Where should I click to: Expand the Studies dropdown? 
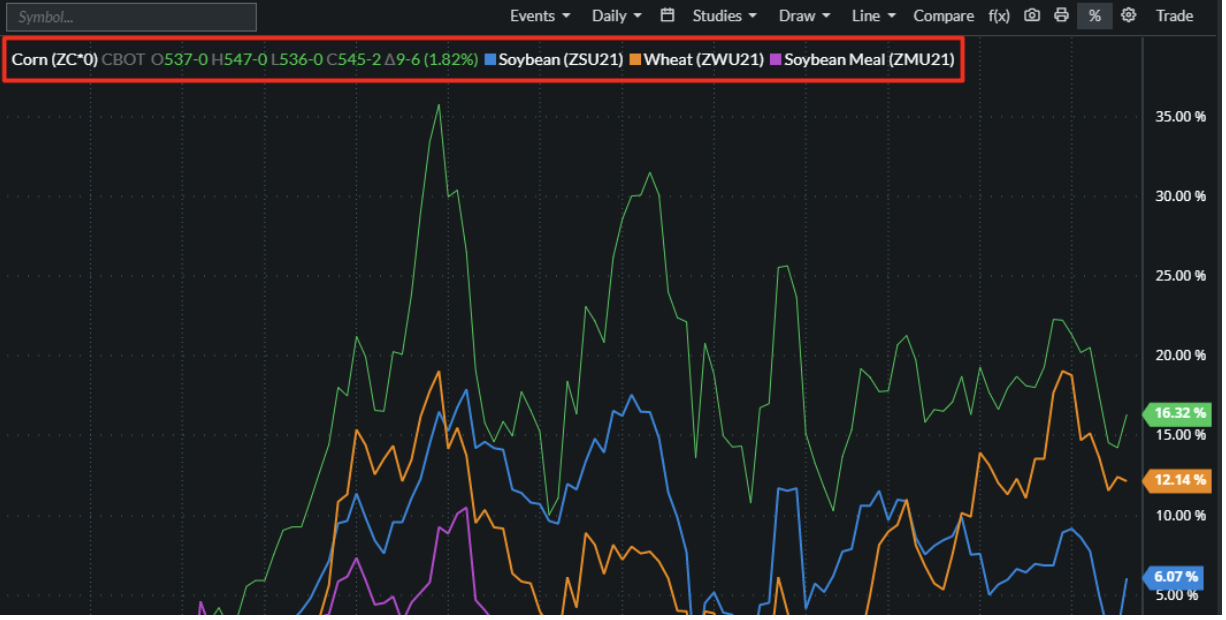coord(725,16)
